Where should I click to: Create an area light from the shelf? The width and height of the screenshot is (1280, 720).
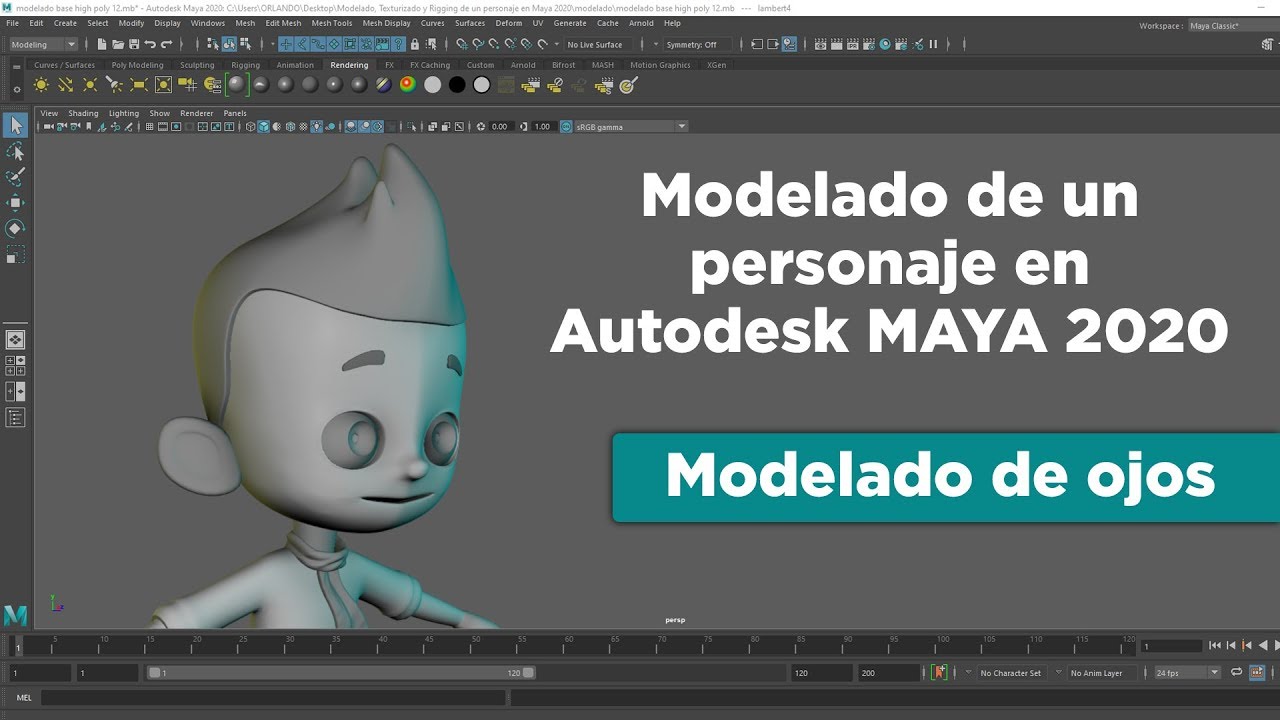tap(139, 85)
